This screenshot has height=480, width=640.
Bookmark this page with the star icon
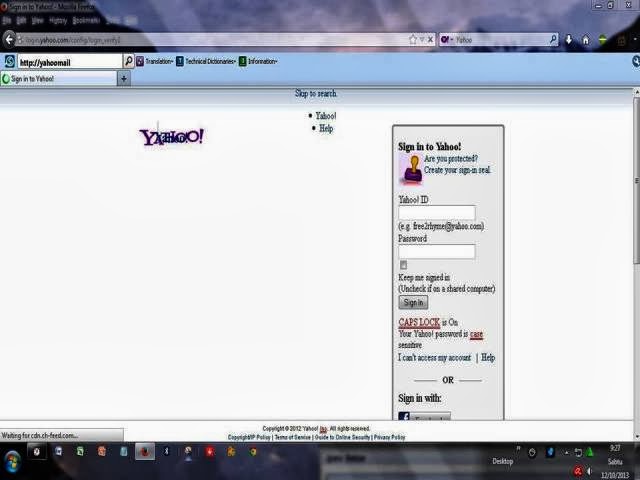point(413,40)
